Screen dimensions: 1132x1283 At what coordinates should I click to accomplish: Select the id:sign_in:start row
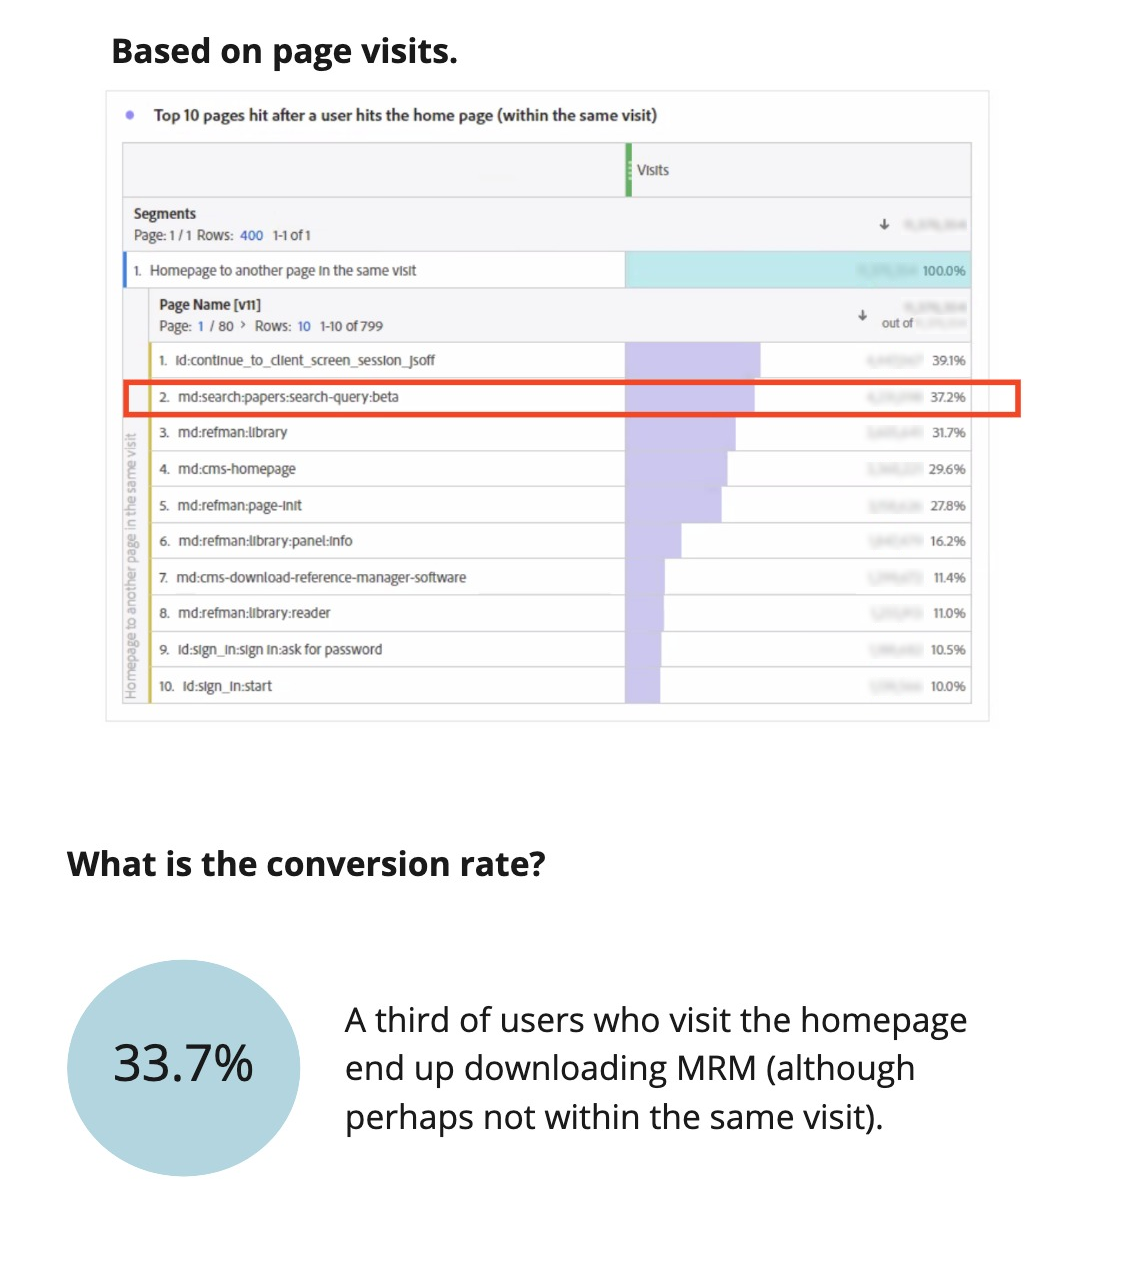tap(227, 686)
